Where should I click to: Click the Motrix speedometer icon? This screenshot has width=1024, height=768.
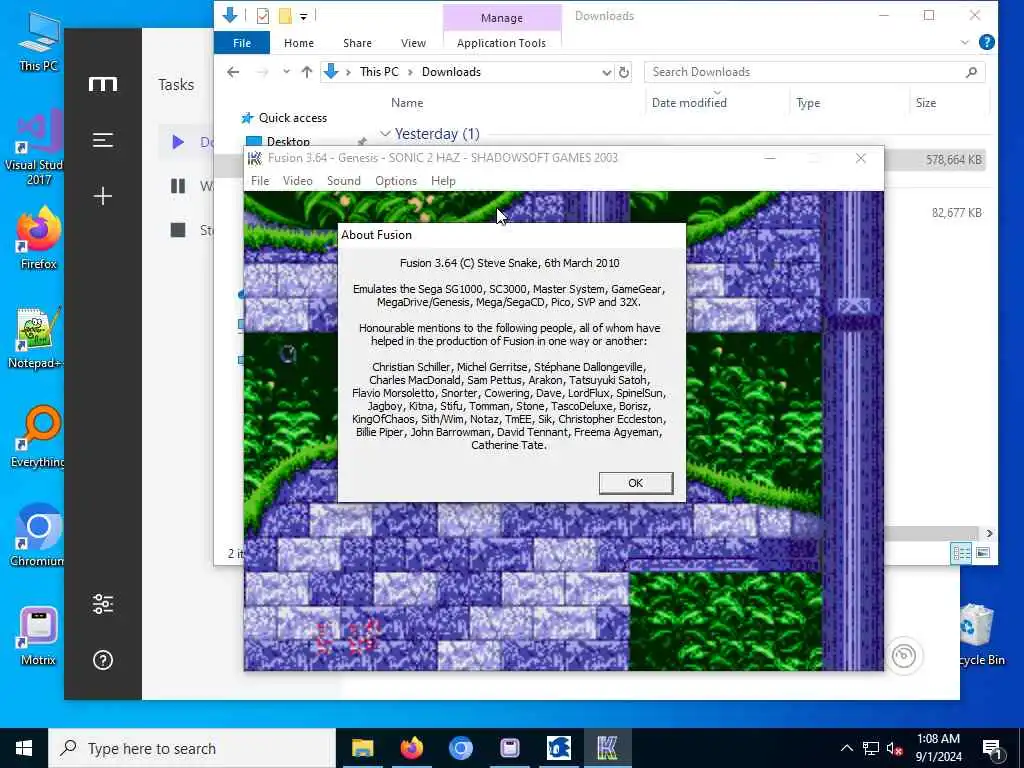pos(904,656)
